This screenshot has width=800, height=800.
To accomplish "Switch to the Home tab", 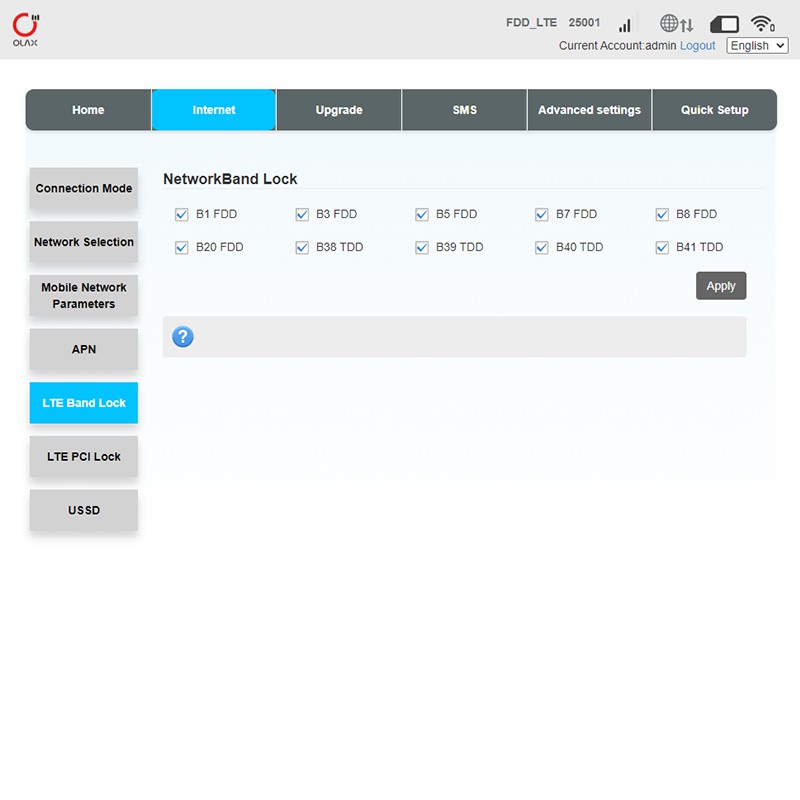I will pyautogui.click(x=88, y=110).
